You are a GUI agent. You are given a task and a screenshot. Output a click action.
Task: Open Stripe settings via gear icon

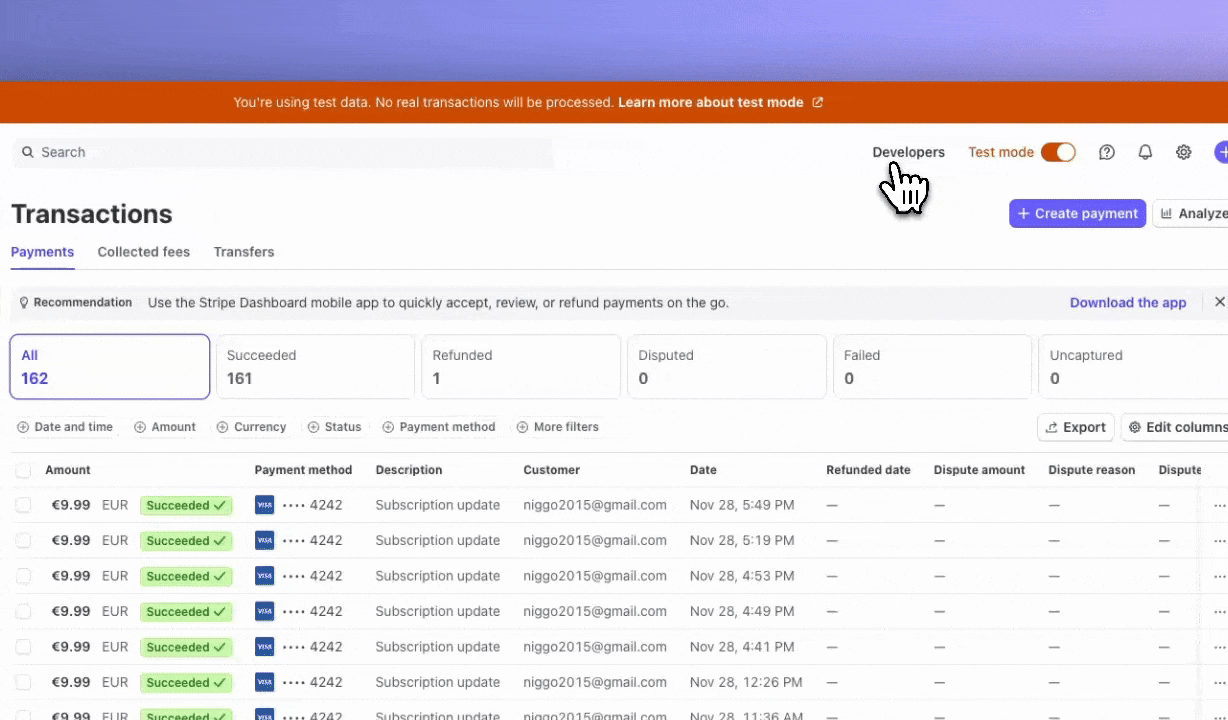click(1183, 152)
